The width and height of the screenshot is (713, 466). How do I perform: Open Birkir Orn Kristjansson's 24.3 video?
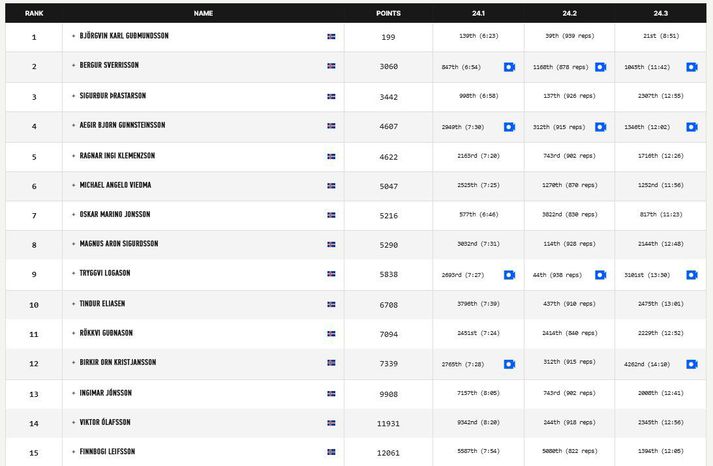tap(692, 364)
